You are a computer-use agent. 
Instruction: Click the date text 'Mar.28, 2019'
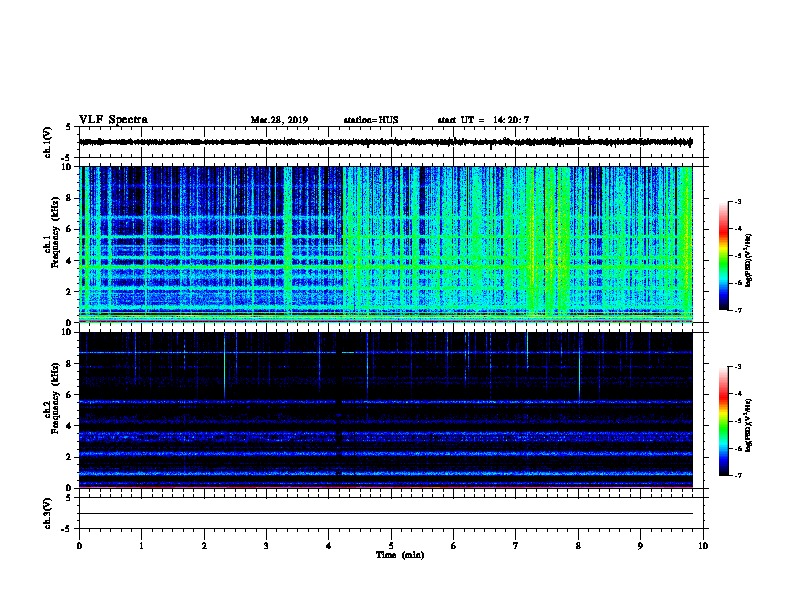(279, 120)
